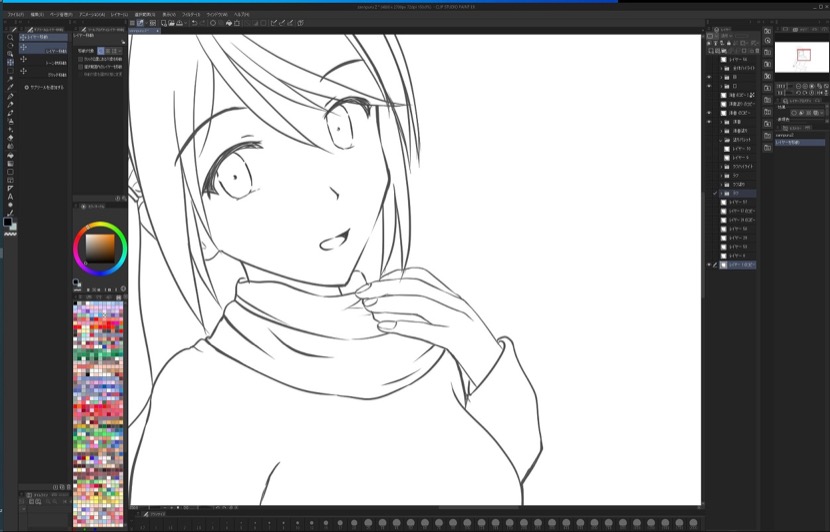Select the Frame border tool
The height and width of the screenshot is (532, 830).
click(10, 181)
